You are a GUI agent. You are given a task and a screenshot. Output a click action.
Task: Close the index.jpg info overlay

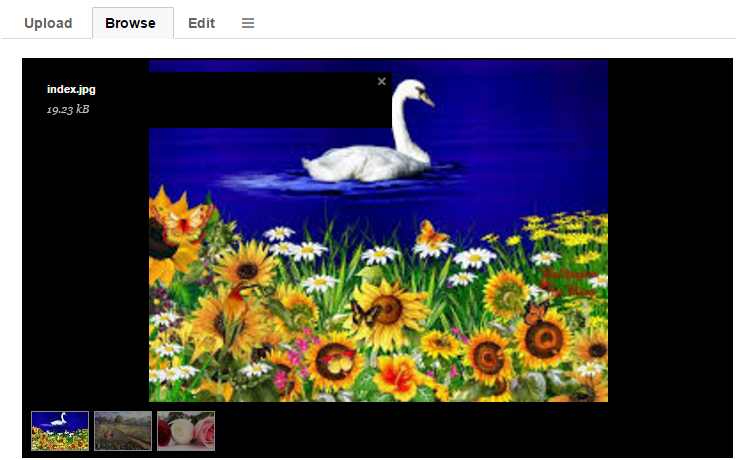tap(382, 81)
